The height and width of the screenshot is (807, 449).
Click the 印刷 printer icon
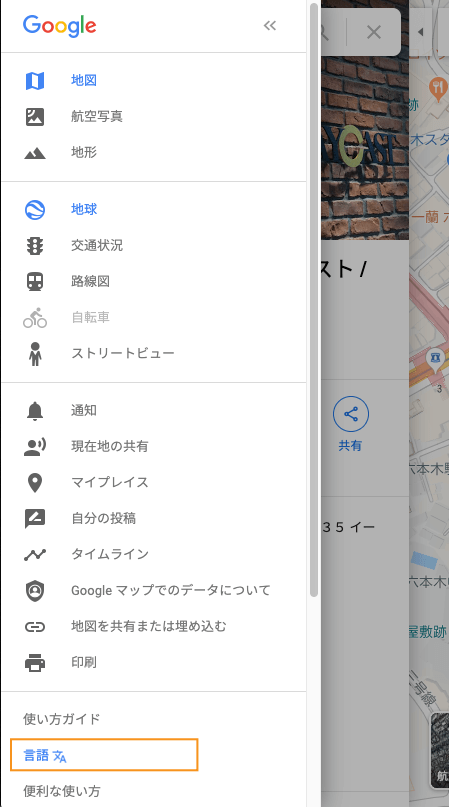click(x=35, y=663)
